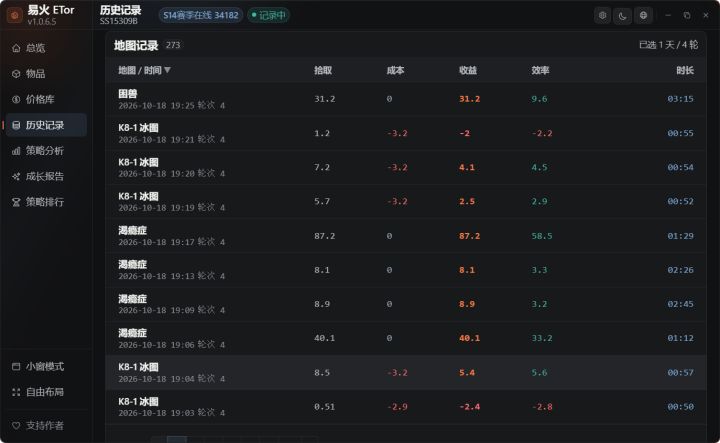
Task: Open the 总览 overview page
Action: tap(46, 48)
